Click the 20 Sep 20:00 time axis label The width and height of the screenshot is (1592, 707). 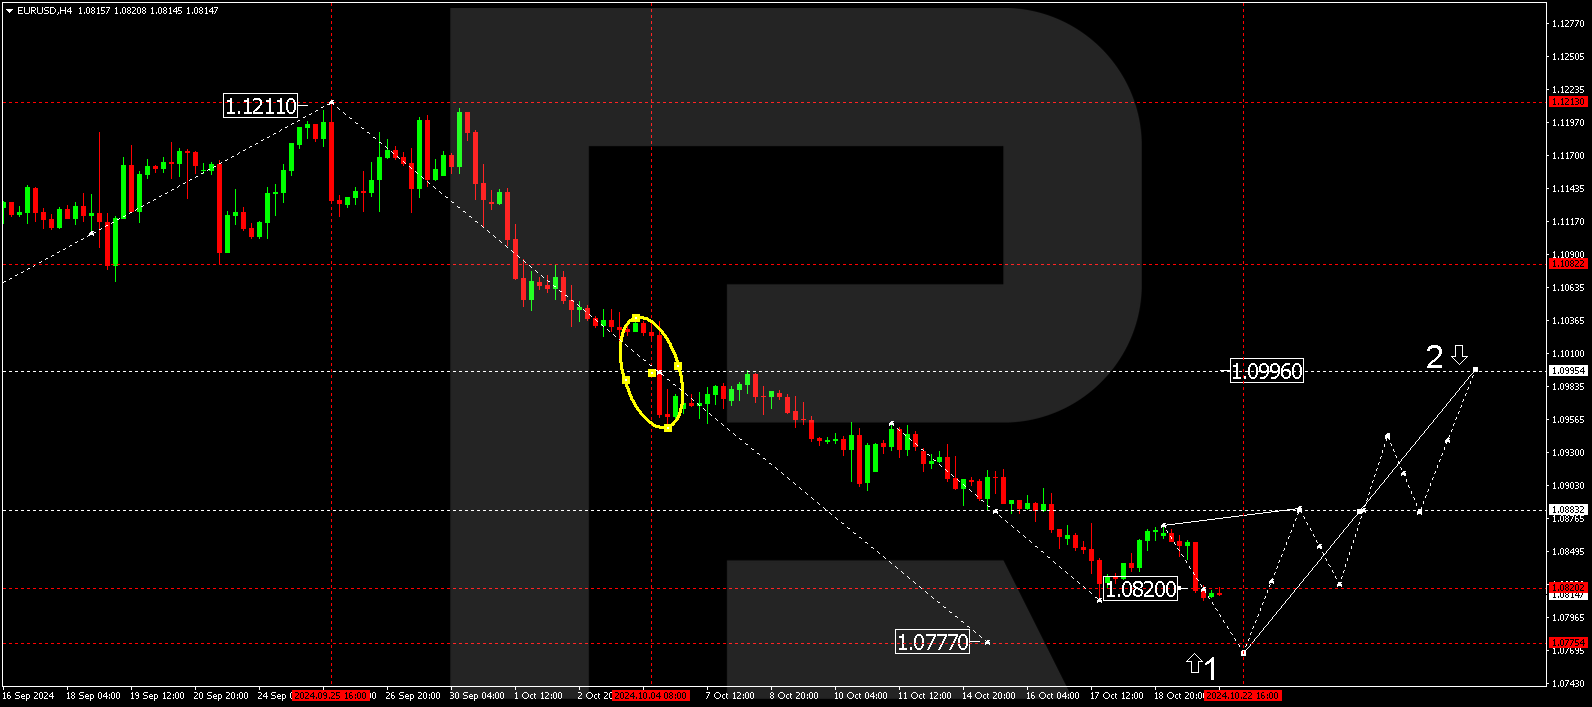coord(221,695)
